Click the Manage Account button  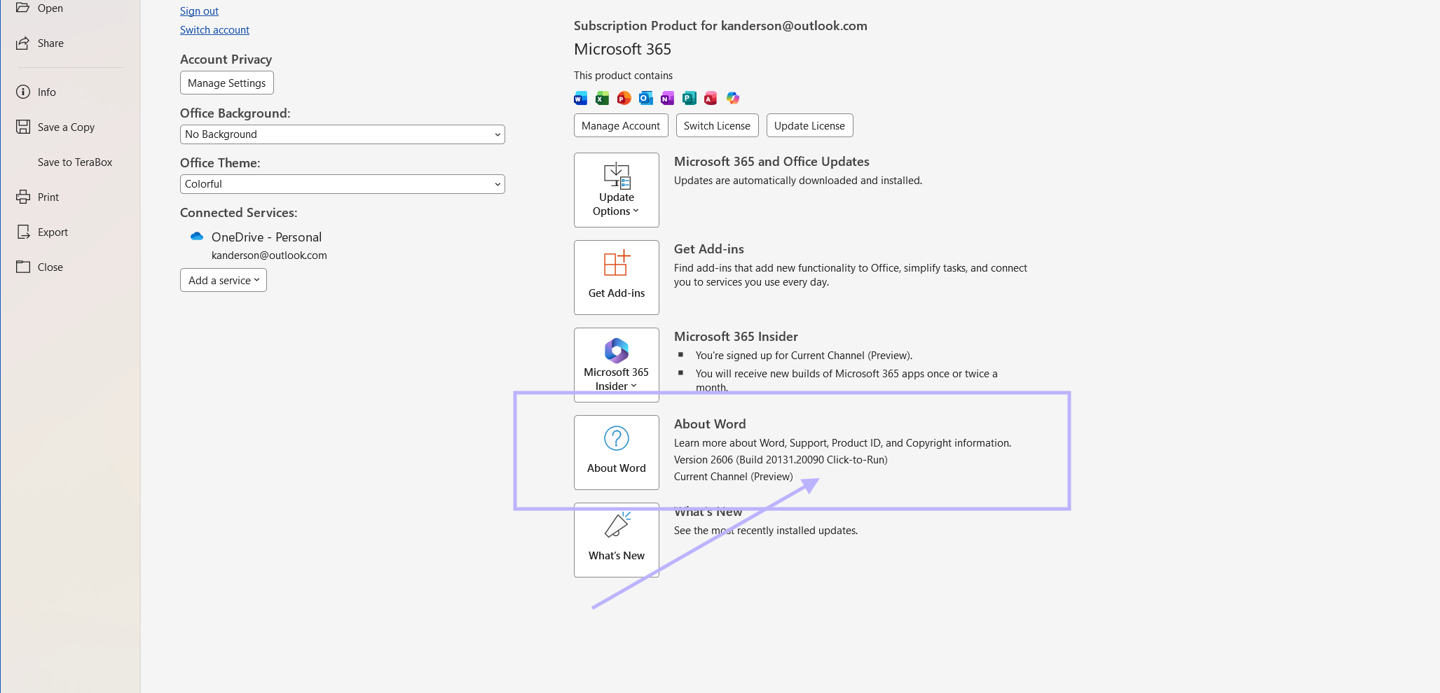tap(621, 126)
